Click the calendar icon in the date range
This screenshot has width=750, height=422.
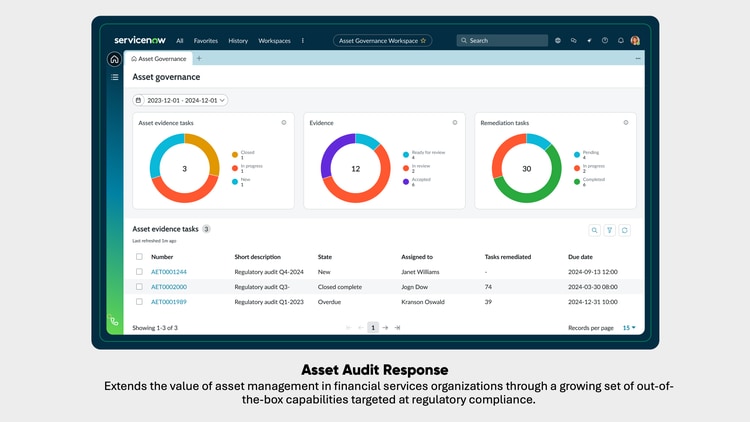pyautogui.click(x=138, y=100)
